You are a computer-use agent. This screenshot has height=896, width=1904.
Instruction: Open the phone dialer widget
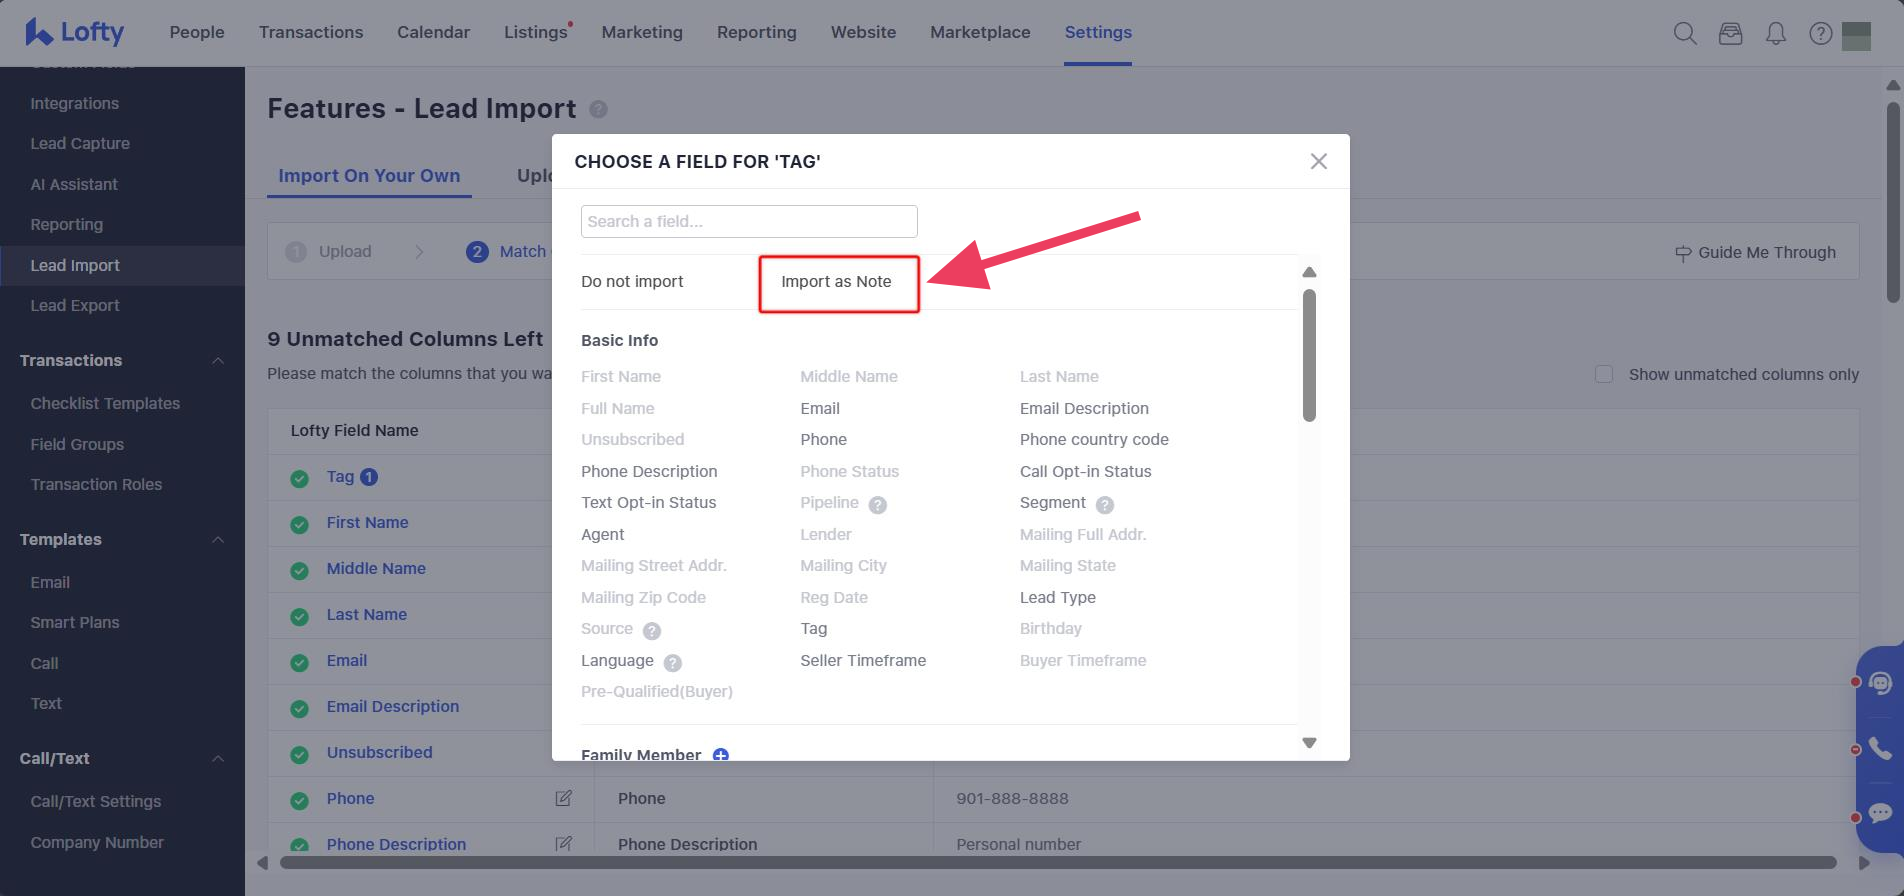pyautogui.click(x=1881, y=749)
